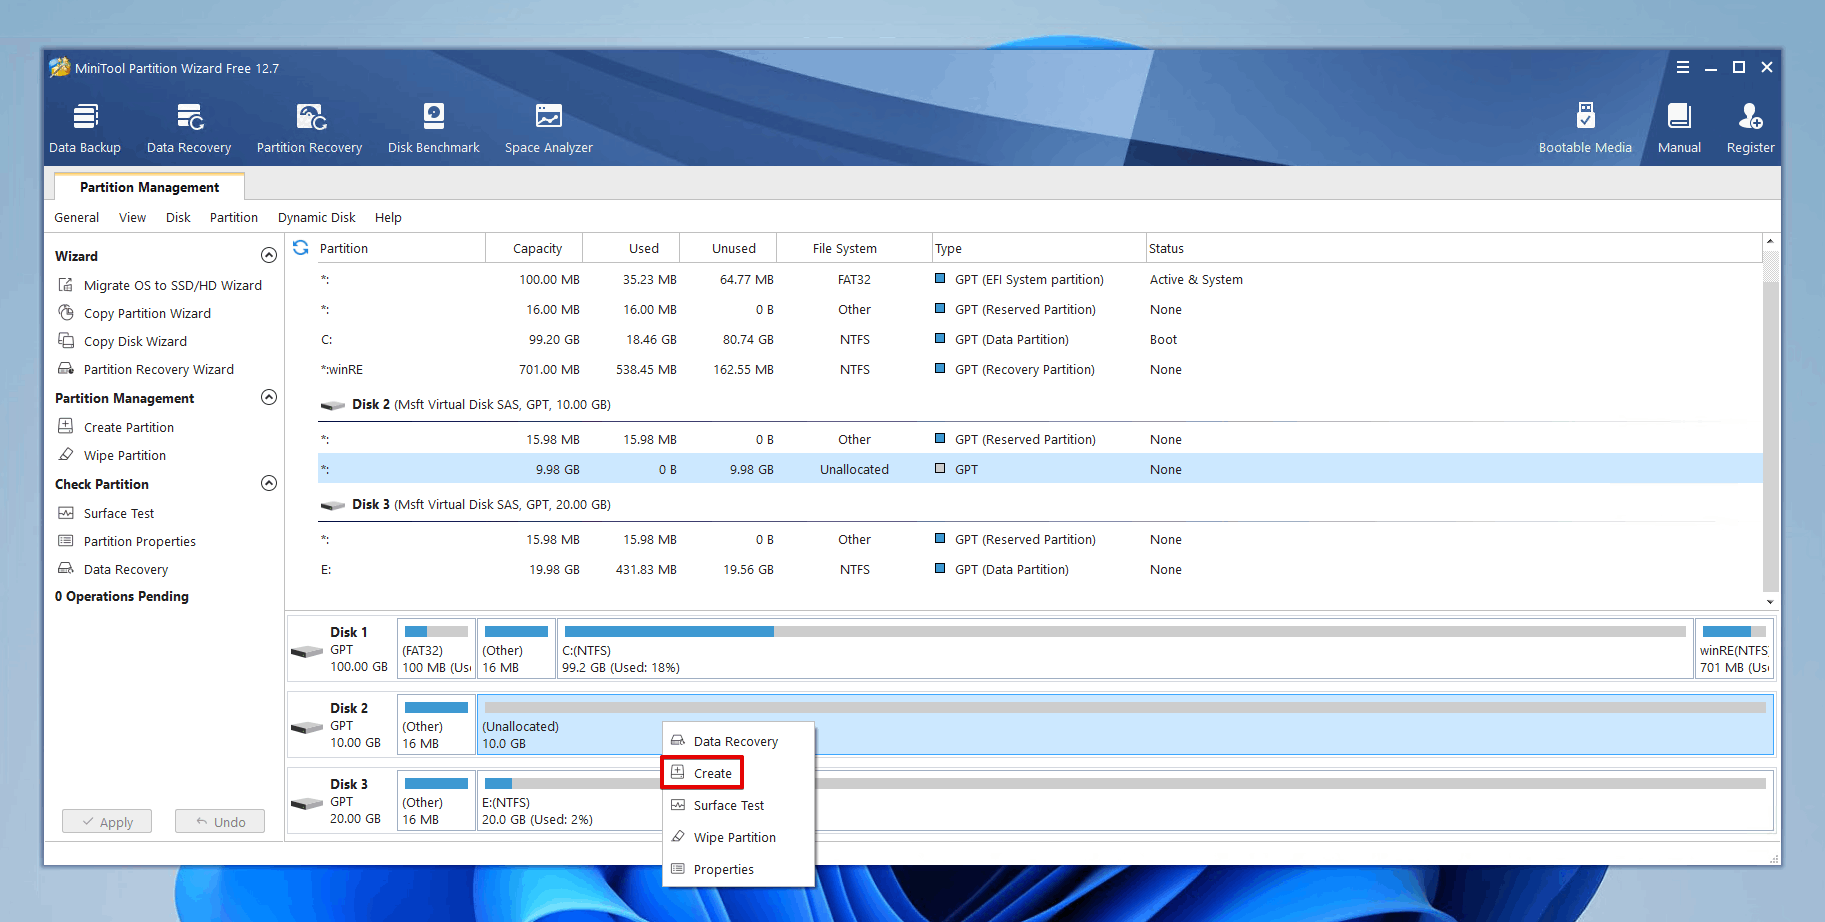Sort by the File System column header
Screen dimensions: 1825x922
pos(854,248)
